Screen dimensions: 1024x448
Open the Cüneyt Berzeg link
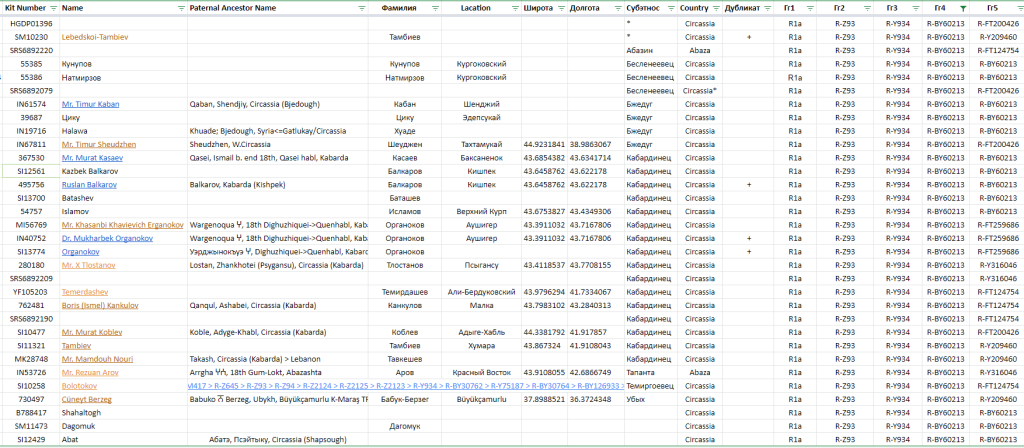[87, 399]
